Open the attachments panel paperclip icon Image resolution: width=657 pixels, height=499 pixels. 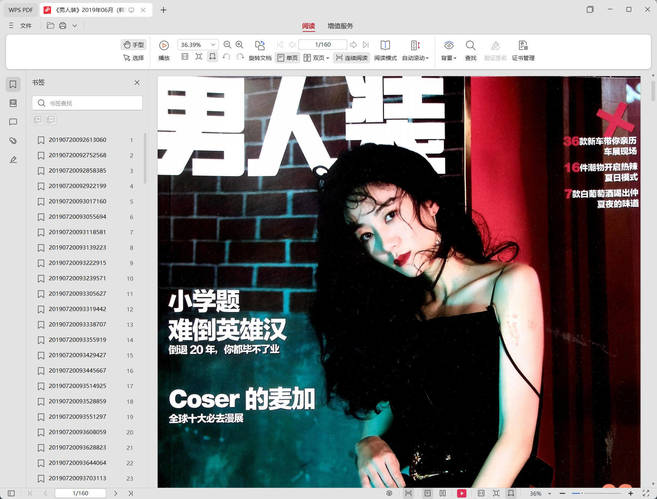click(x=13, y=141)
